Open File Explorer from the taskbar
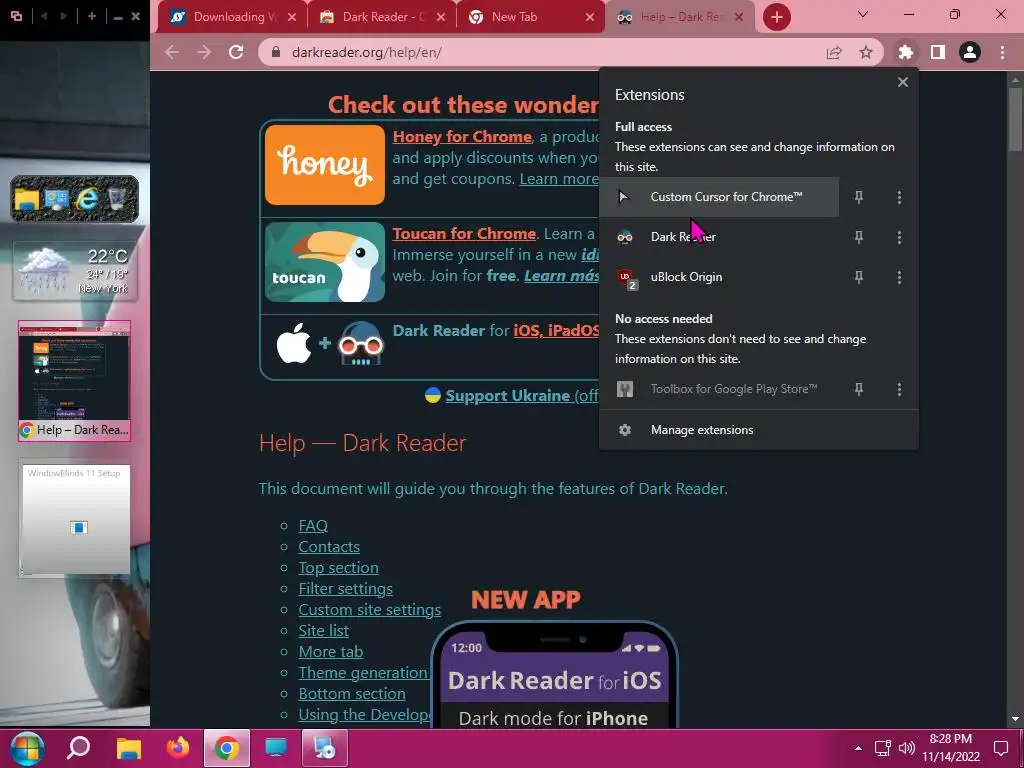1024x768 pixels. [129, 748]
